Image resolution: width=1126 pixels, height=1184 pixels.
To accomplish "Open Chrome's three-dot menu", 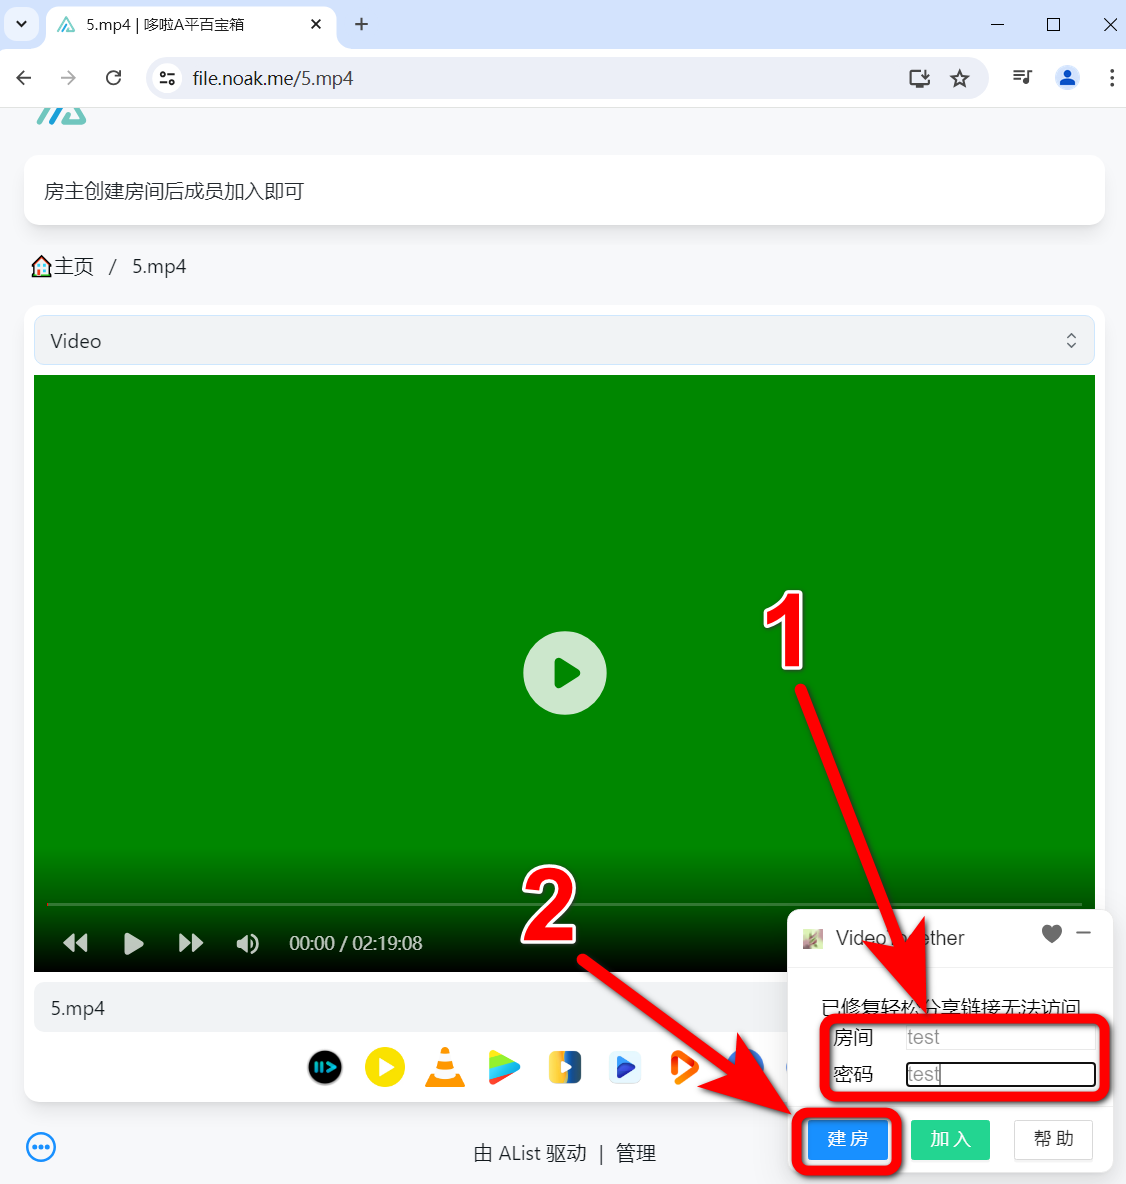I will (x=1111, y=78).
